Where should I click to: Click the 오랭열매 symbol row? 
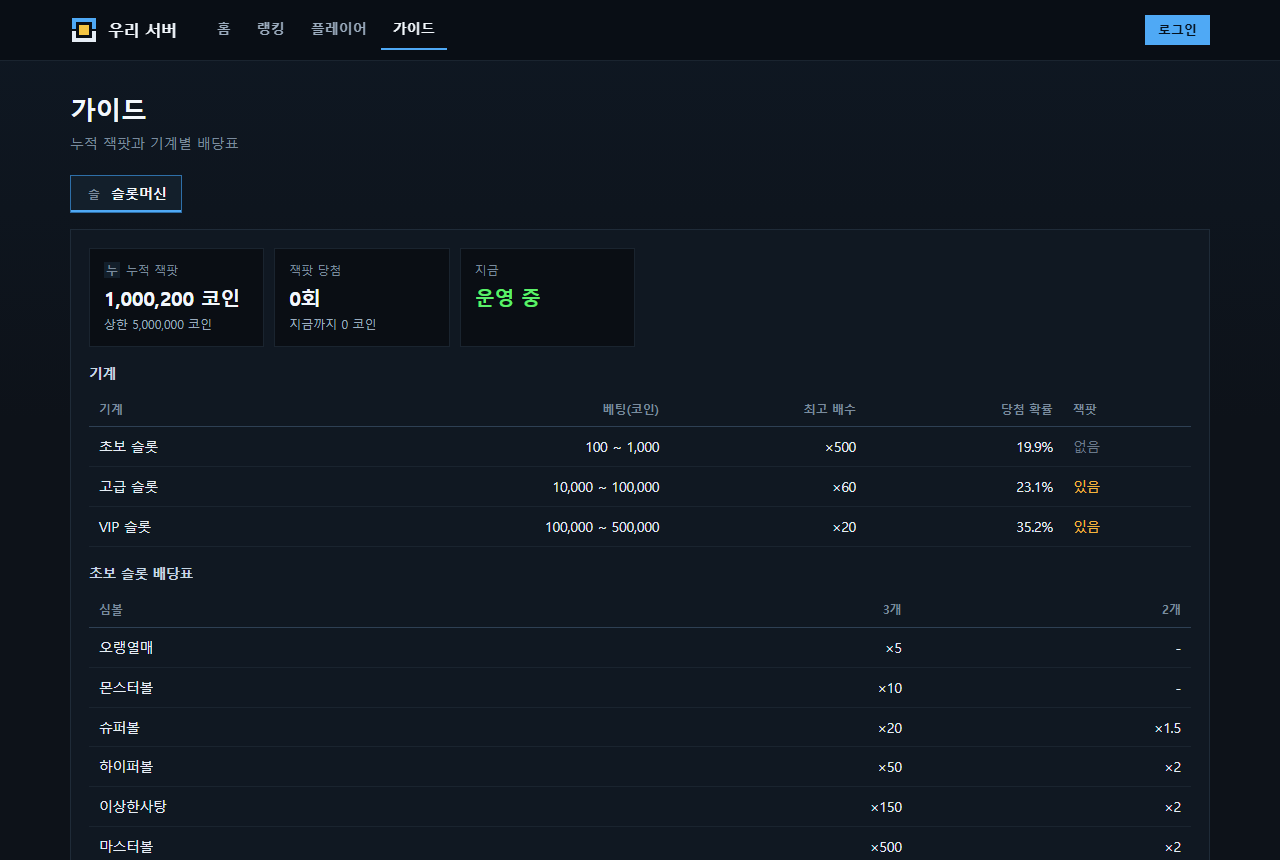640,648
